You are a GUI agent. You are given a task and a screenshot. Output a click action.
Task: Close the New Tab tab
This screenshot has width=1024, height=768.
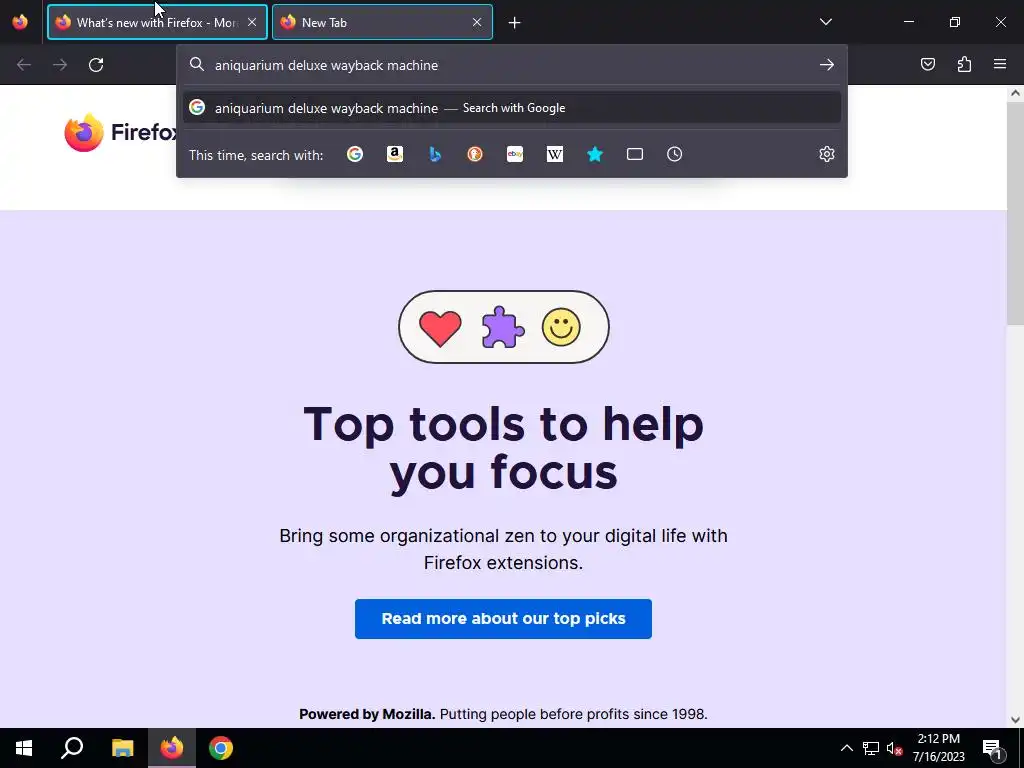(477, 22)
